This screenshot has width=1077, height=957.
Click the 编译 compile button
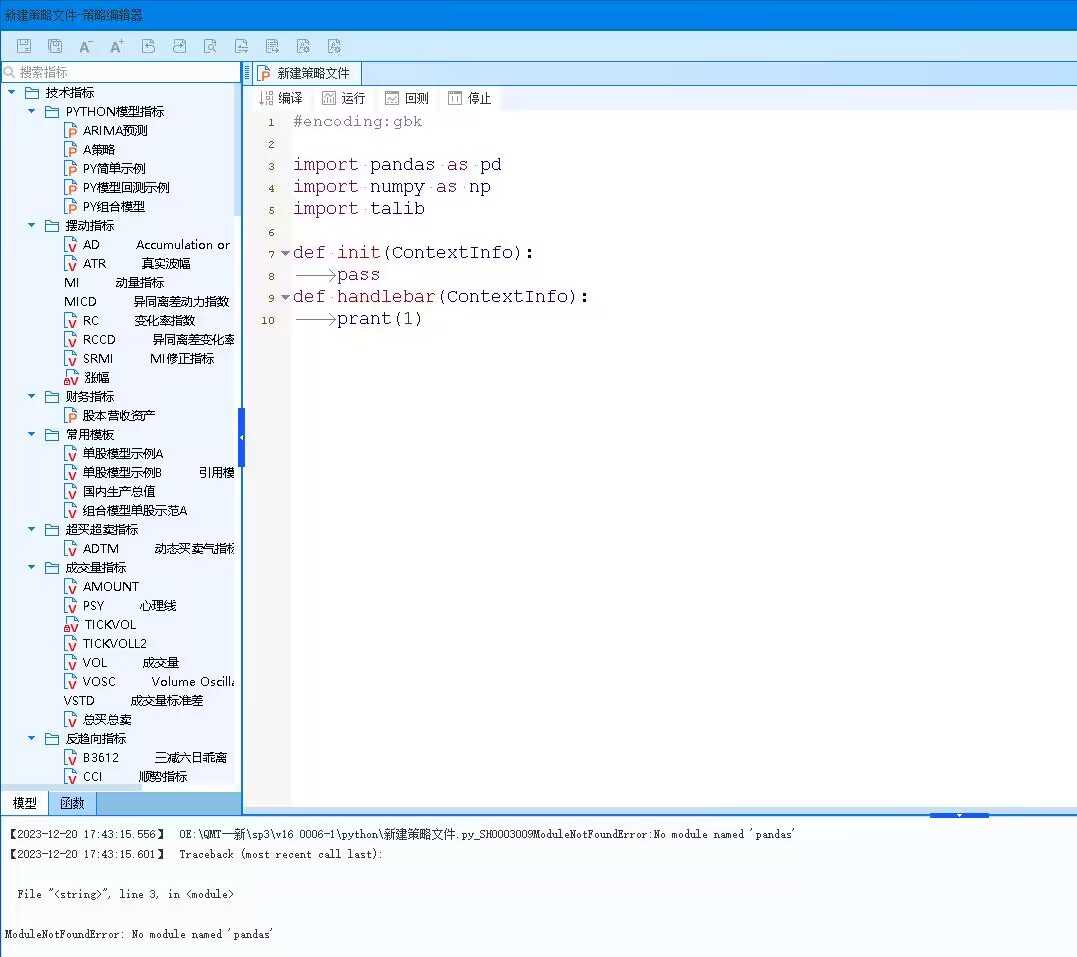(x=281, y=98)
